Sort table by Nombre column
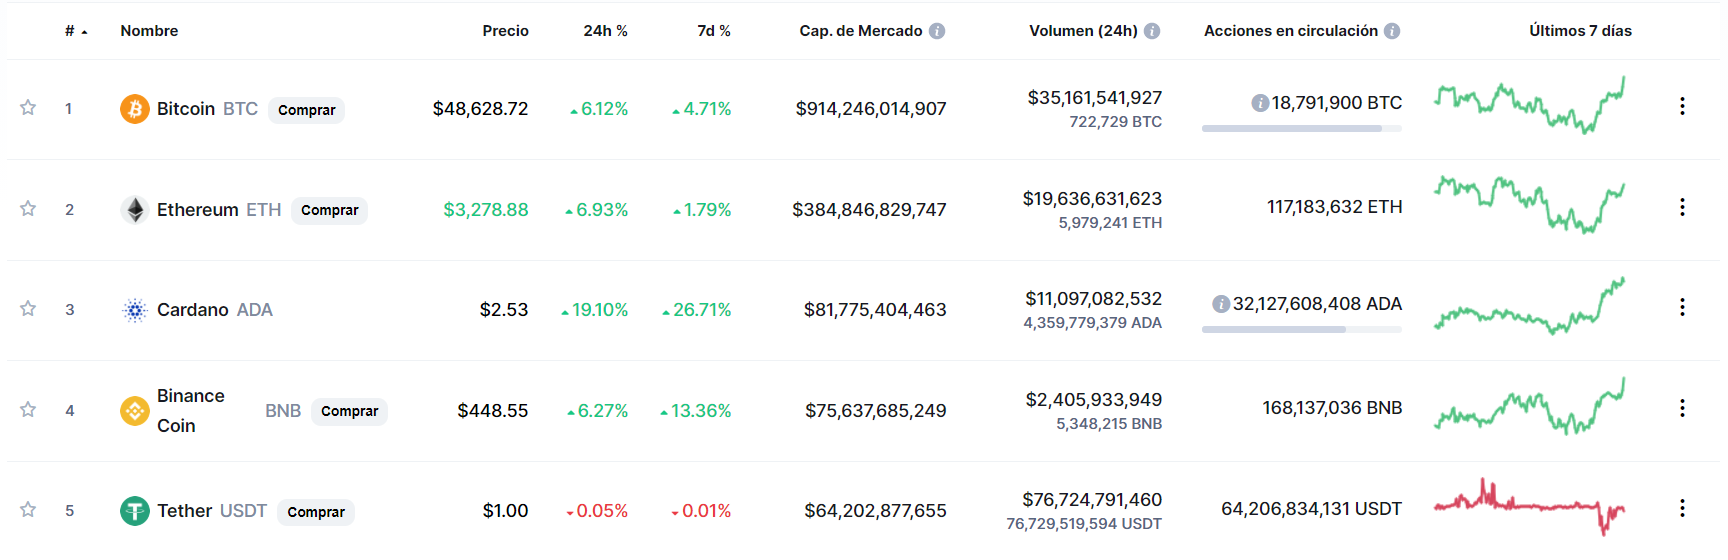Viewport: 1728px width, 560px height. point(149,31)
